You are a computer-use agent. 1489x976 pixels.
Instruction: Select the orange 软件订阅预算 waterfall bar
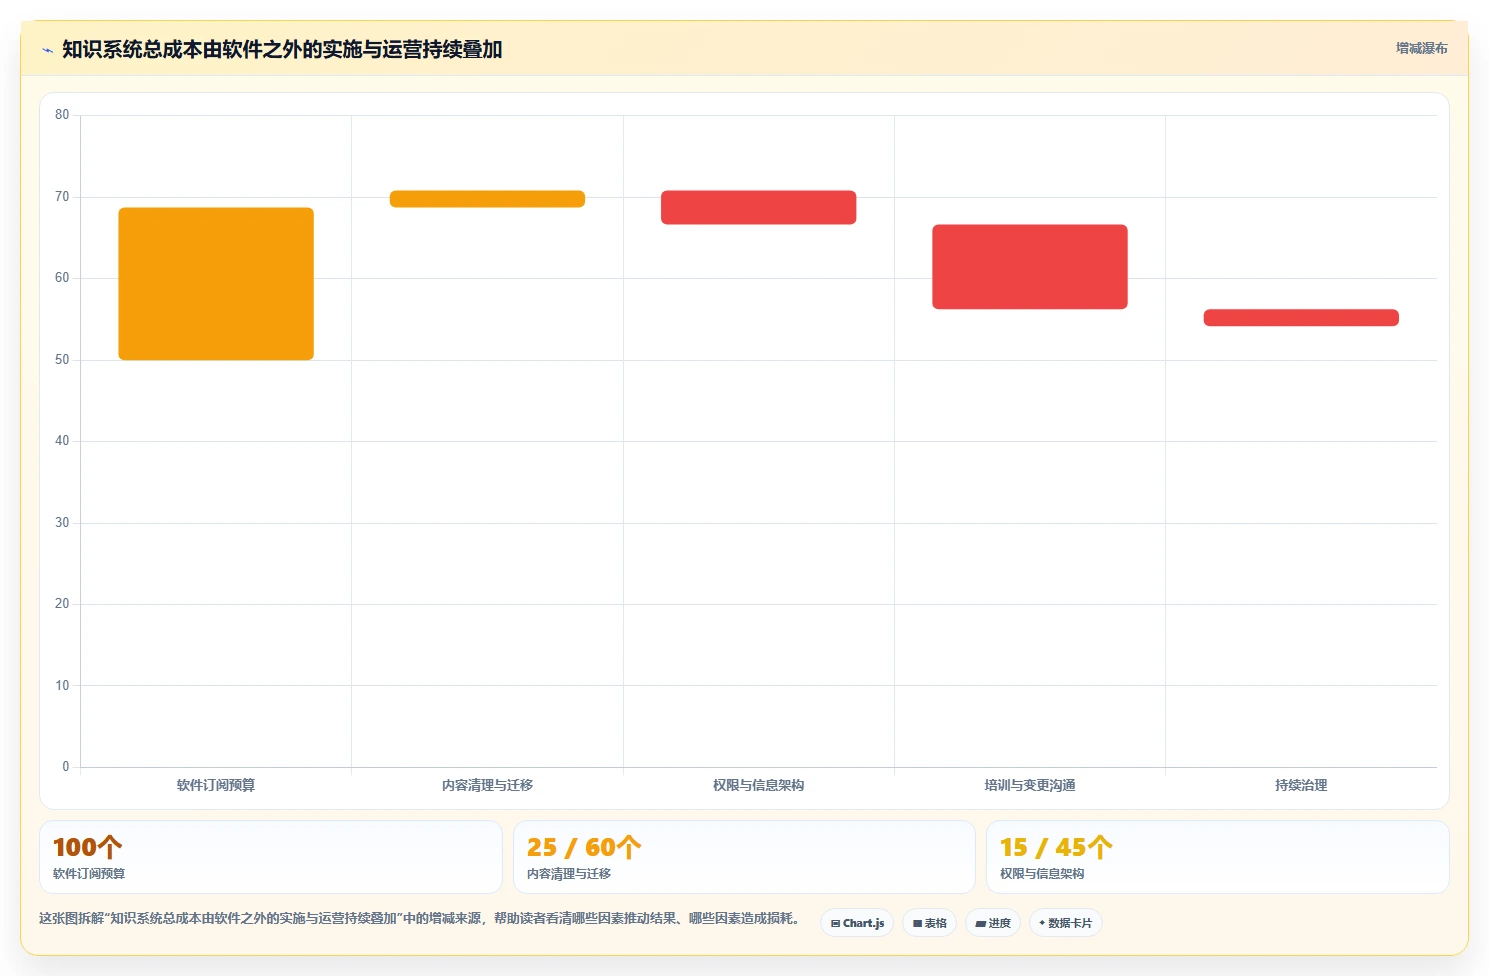(216, 284)
